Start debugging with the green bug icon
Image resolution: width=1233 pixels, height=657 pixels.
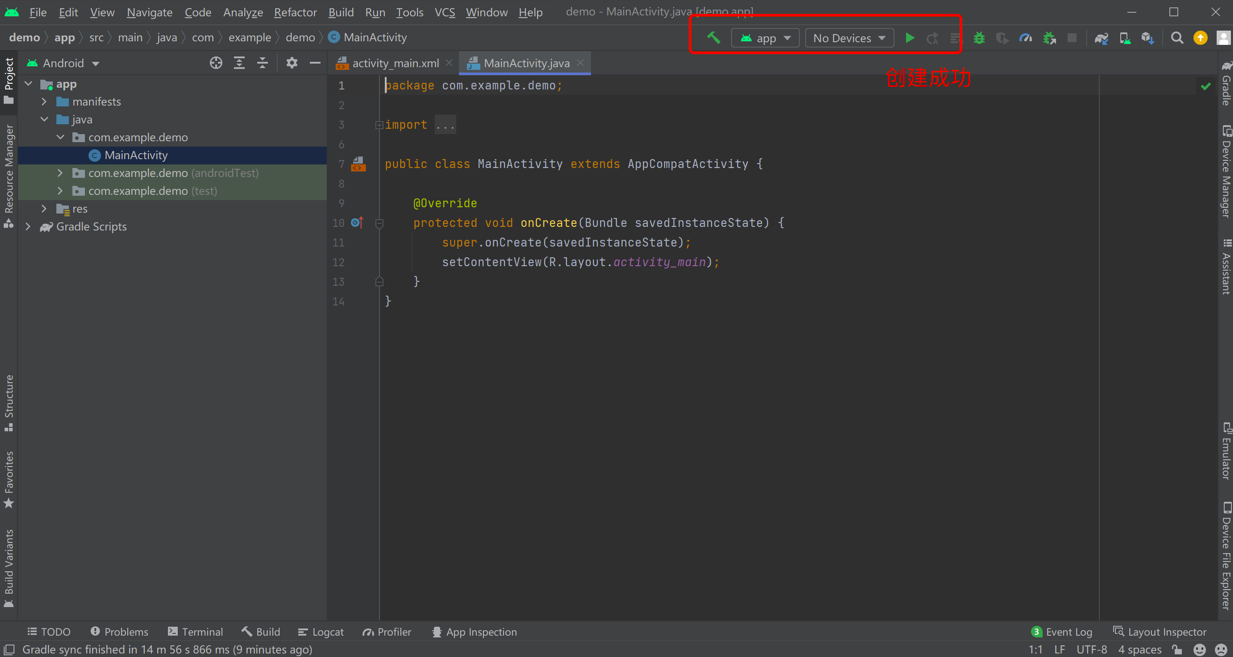point(979,38)
